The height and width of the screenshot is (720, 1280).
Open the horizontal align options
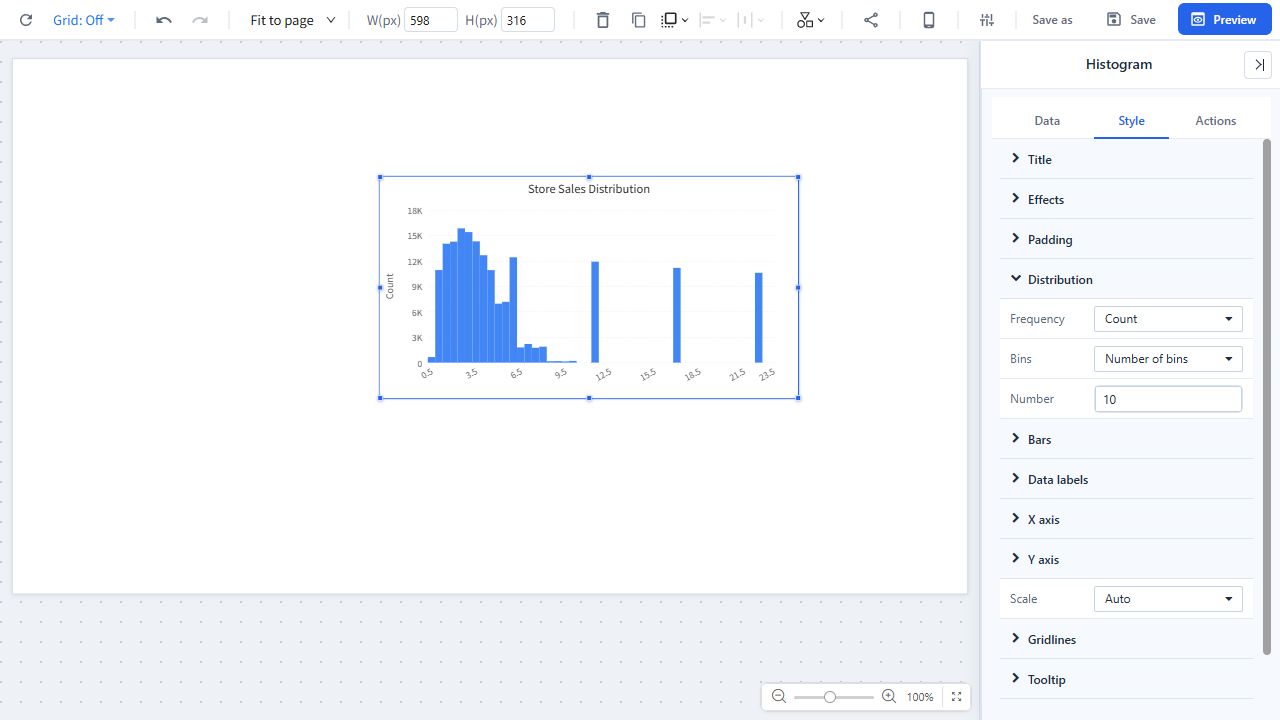[713, 20]
